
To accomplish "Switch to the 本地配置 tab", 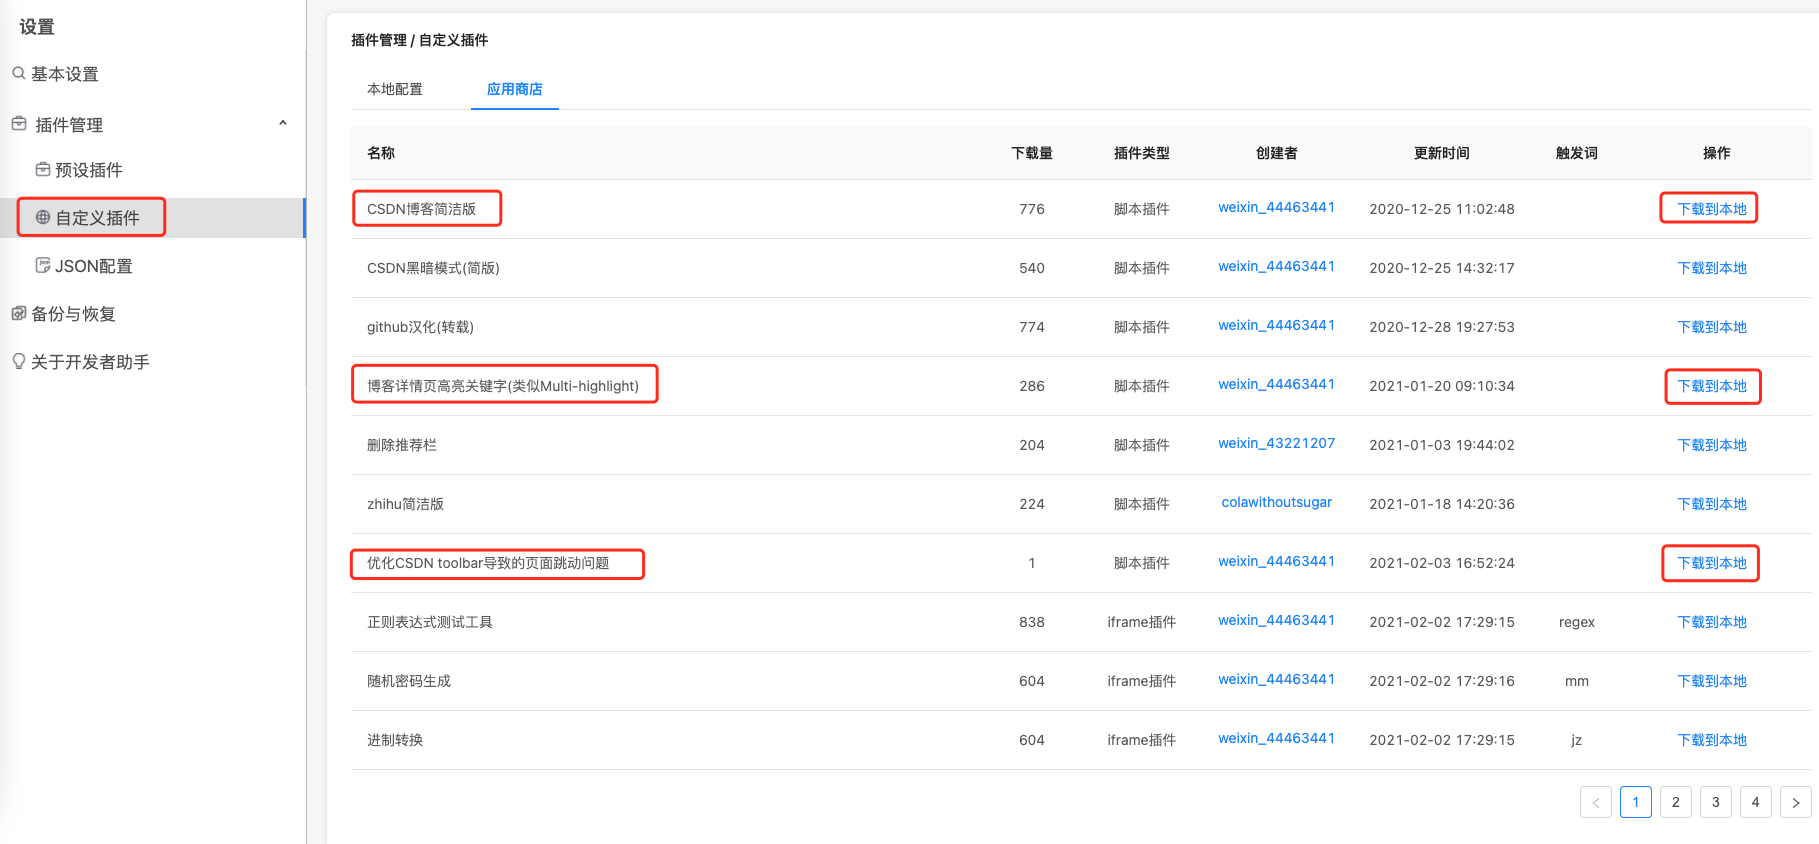I will point(395,89).
